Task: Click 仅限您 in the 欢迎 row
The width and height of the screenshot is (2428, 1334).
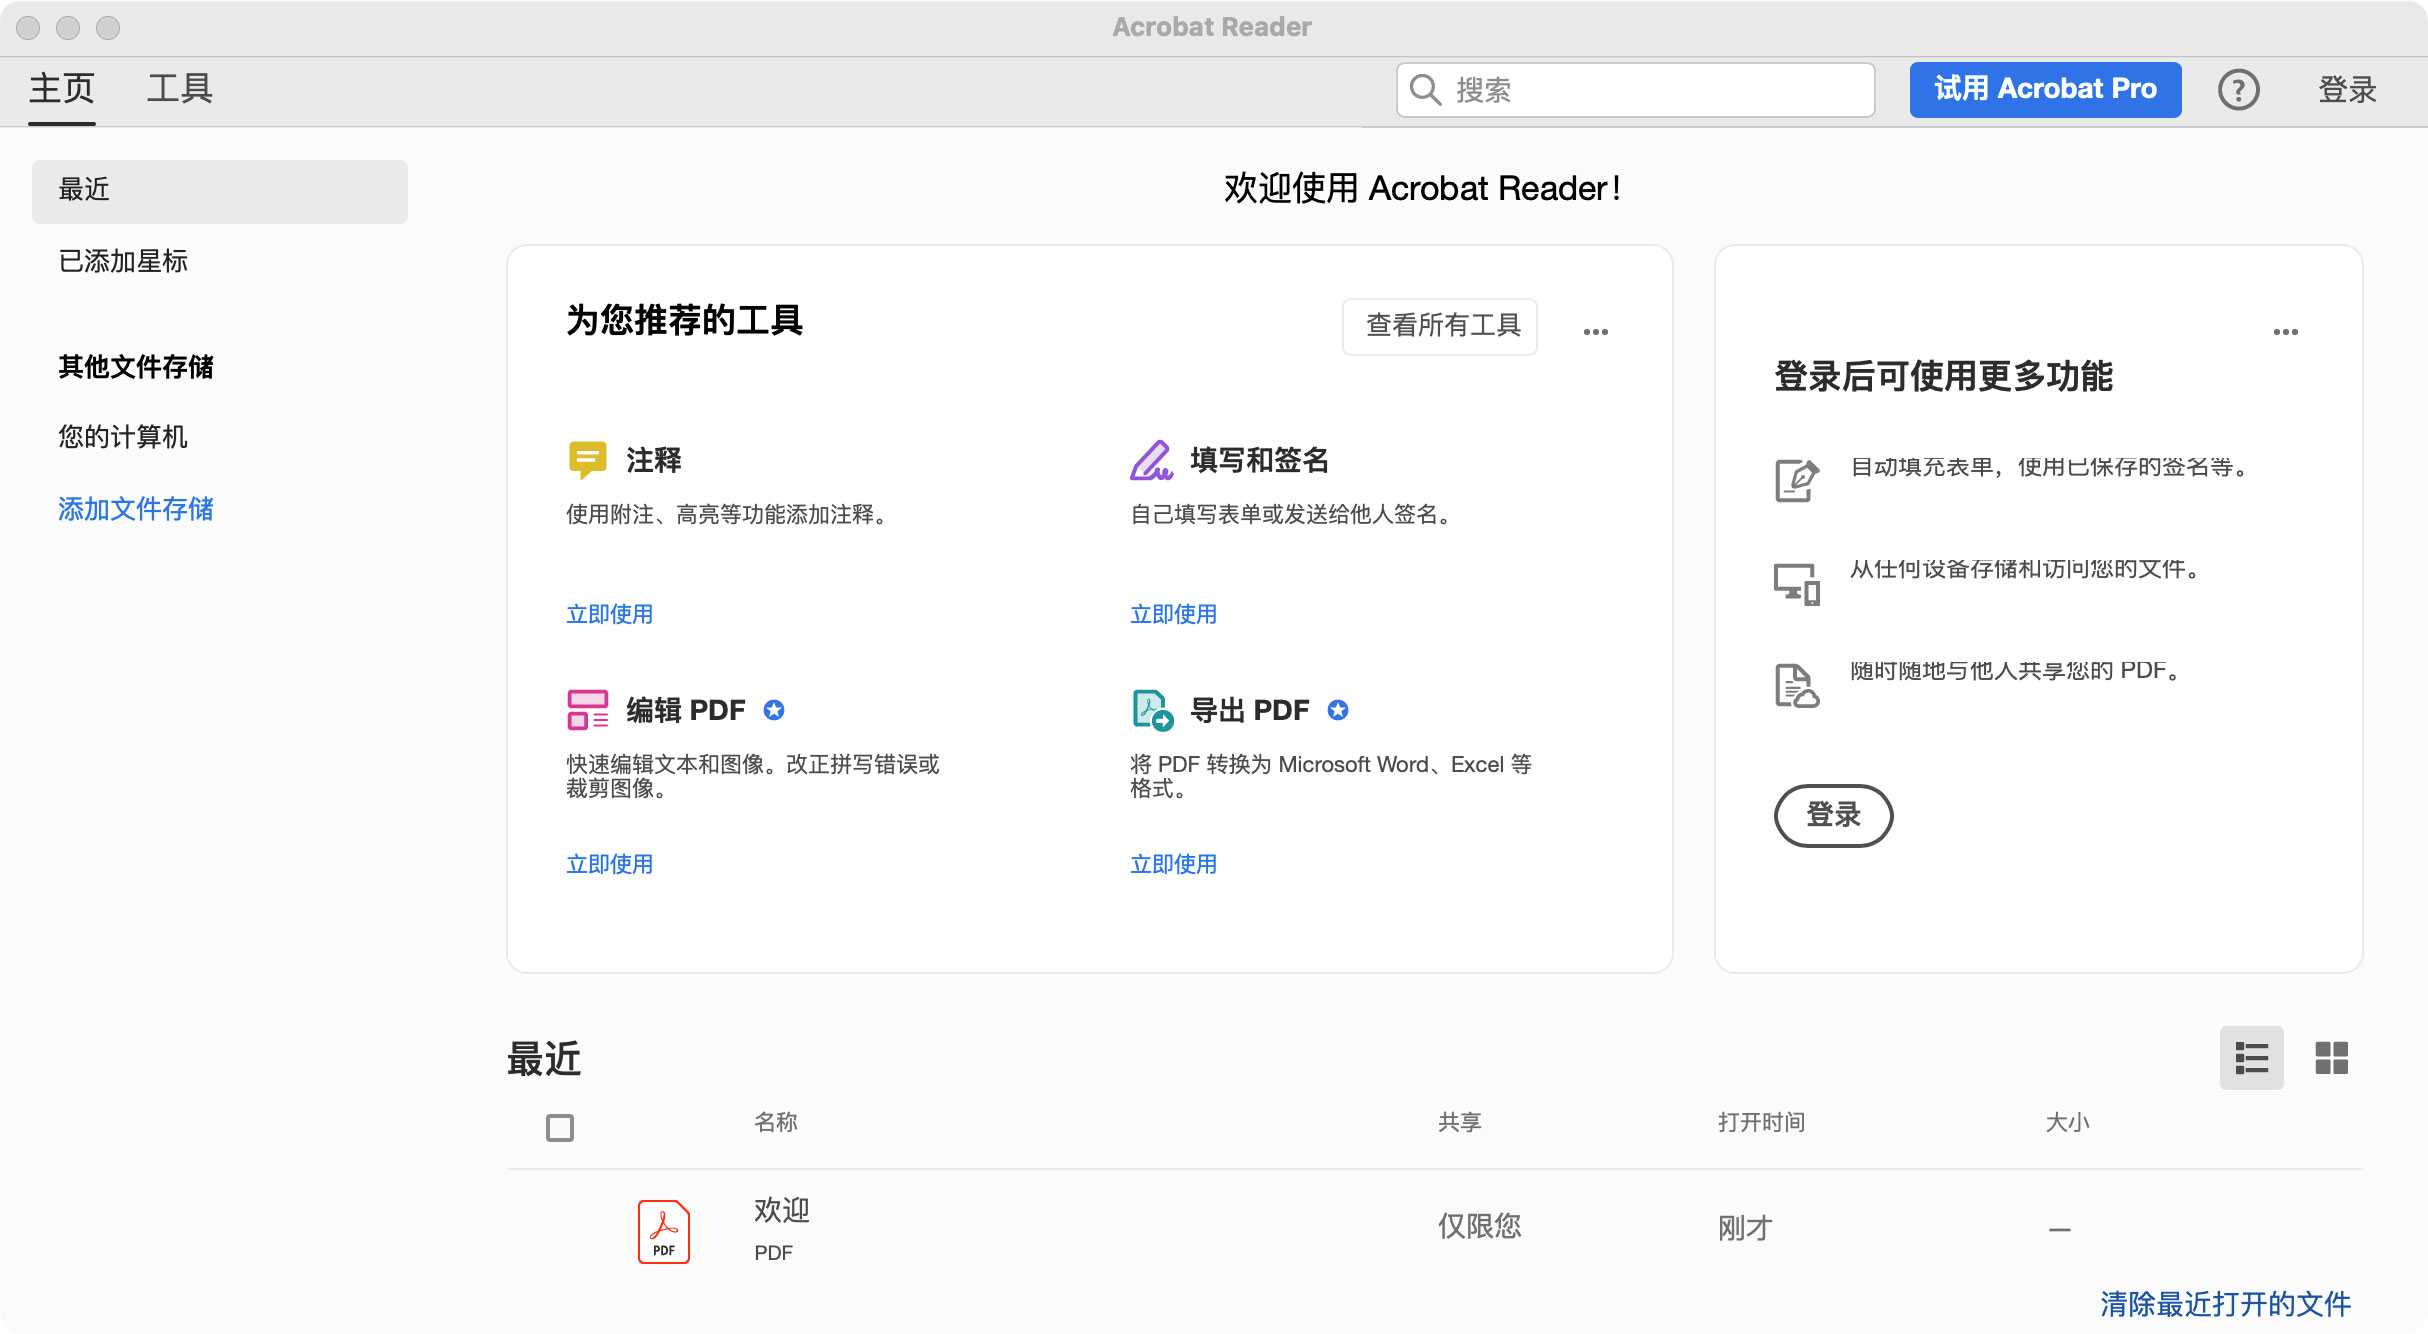Action: coord(1480,1227)
